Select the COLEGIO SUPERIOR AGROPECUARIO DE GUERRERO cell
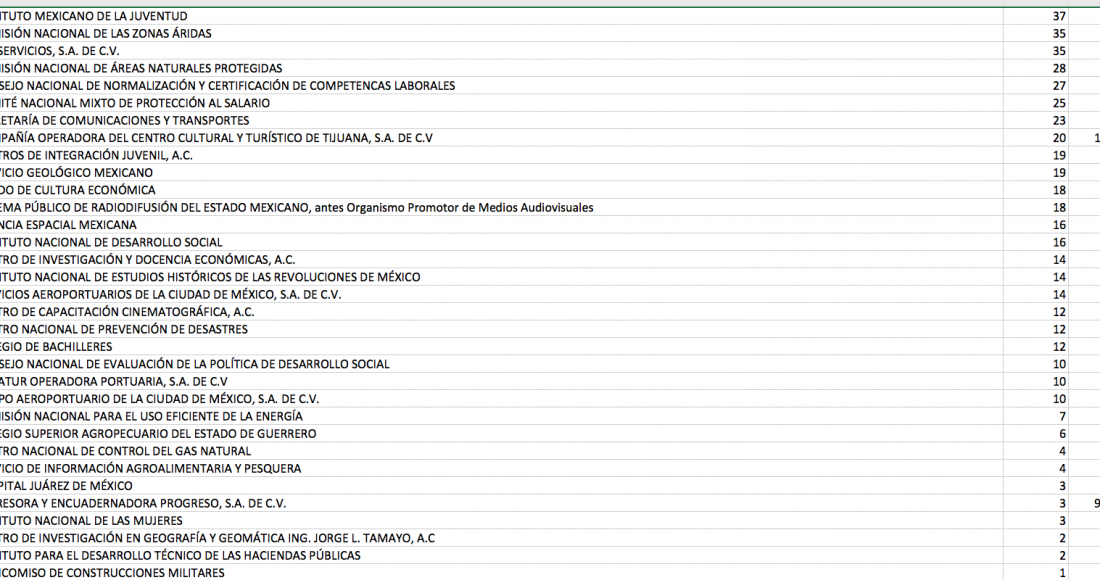The height and width of the screenshot is (580, 1100). pyautogui.click(x=158, y=433)
